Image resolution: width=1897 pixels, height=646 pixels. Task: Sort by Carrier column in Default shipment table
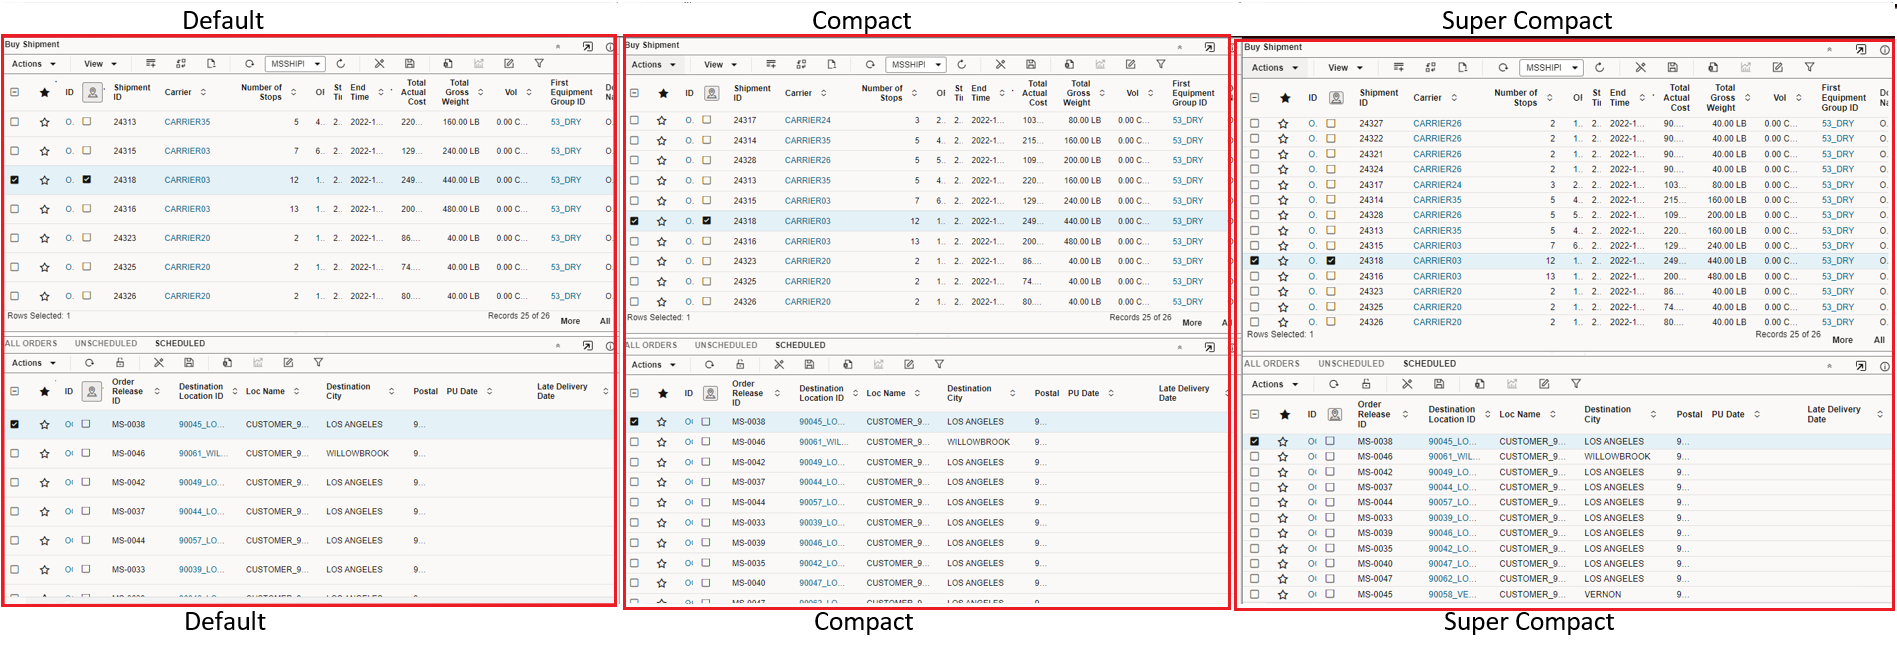click(x=203, y=92)
